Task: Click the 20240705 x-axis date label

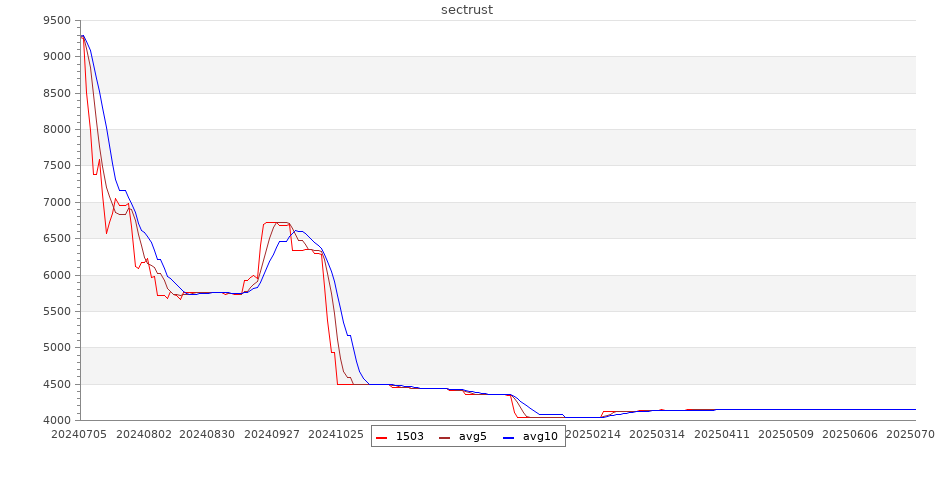Action: 80,435
